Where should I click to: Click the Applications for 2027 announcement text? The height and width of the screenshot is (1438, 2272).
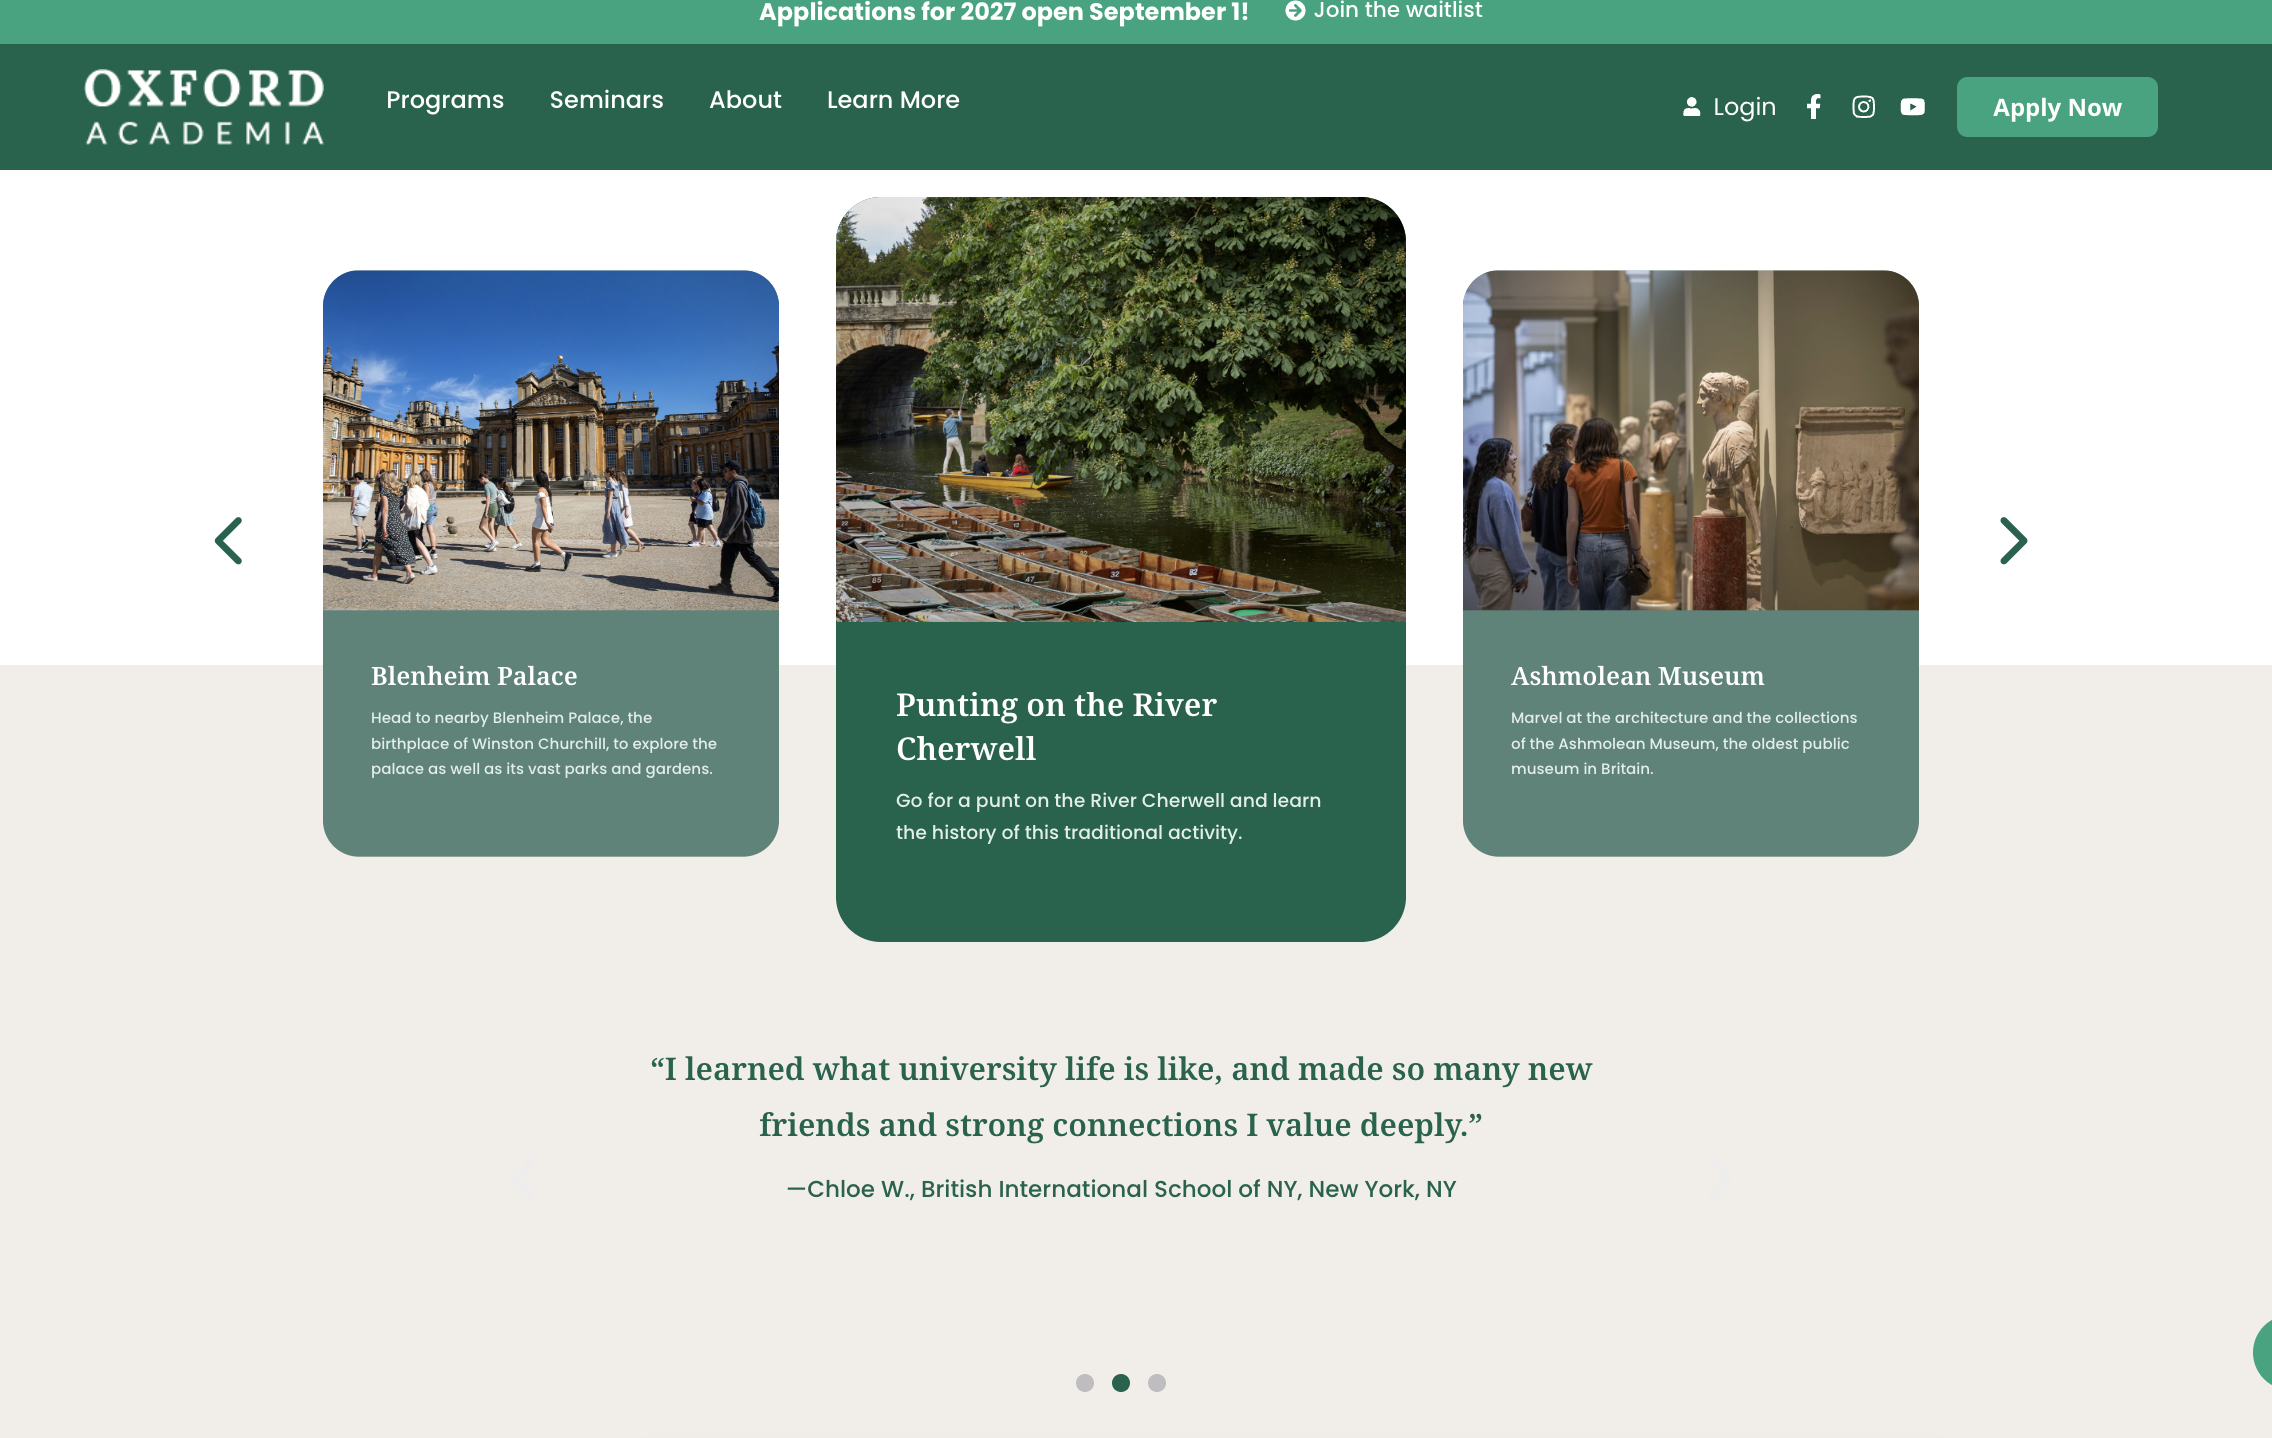coord(1003,12)
